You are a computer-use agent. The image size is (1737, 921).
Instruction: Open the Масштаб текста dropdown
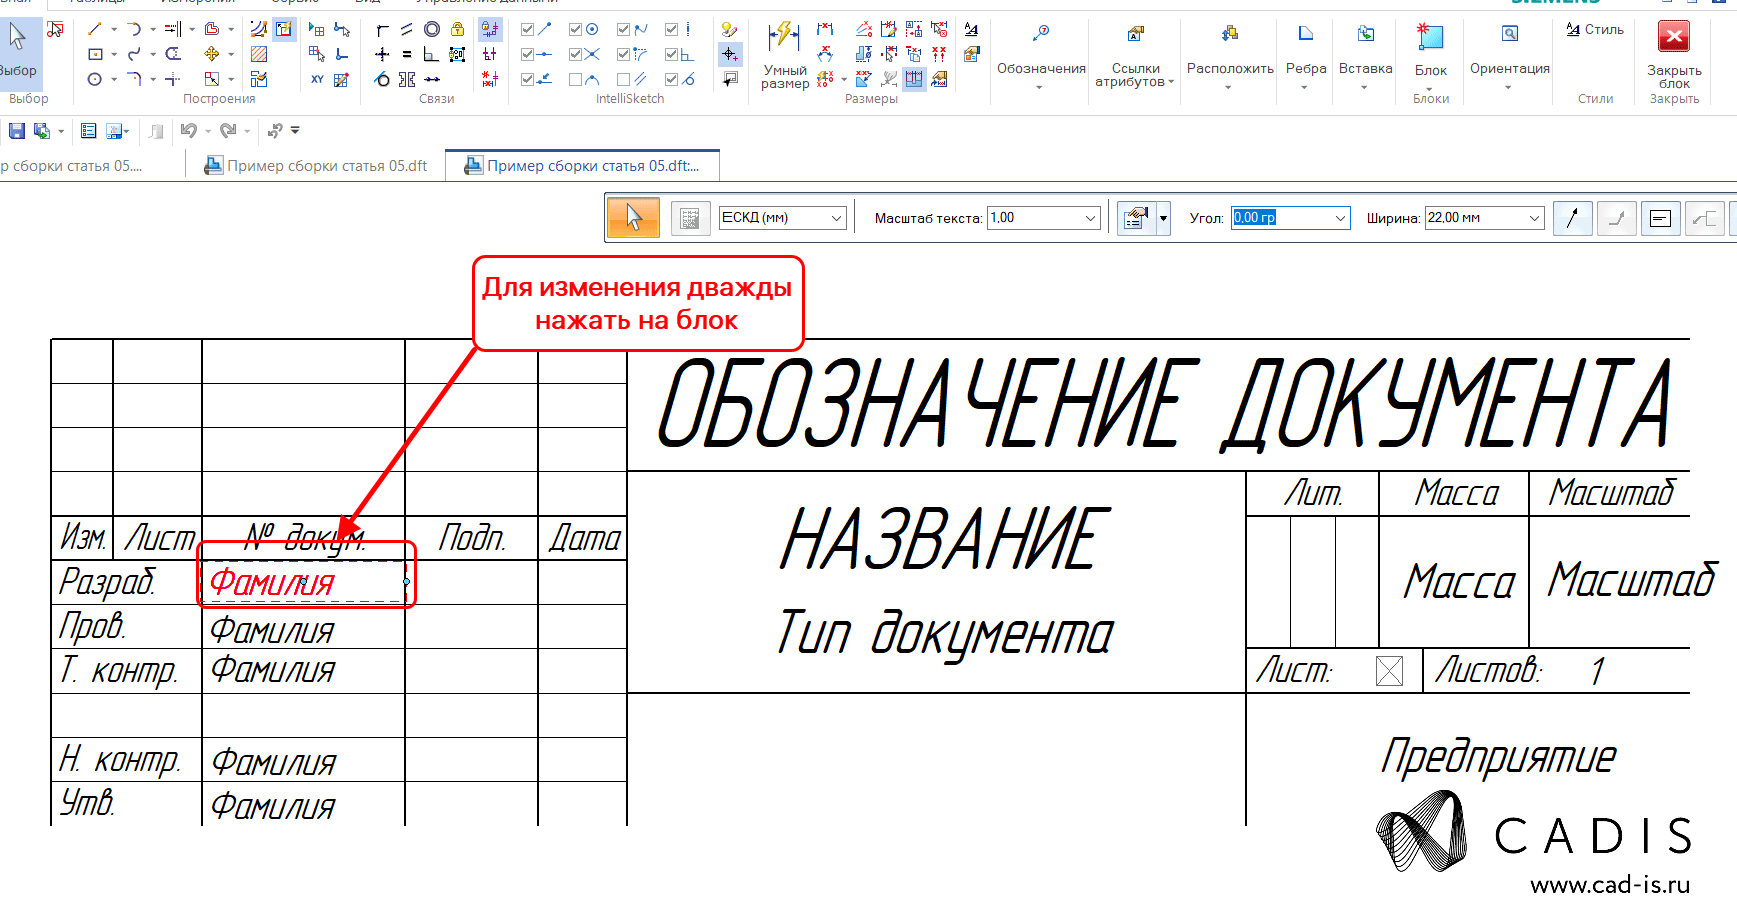1091,218
